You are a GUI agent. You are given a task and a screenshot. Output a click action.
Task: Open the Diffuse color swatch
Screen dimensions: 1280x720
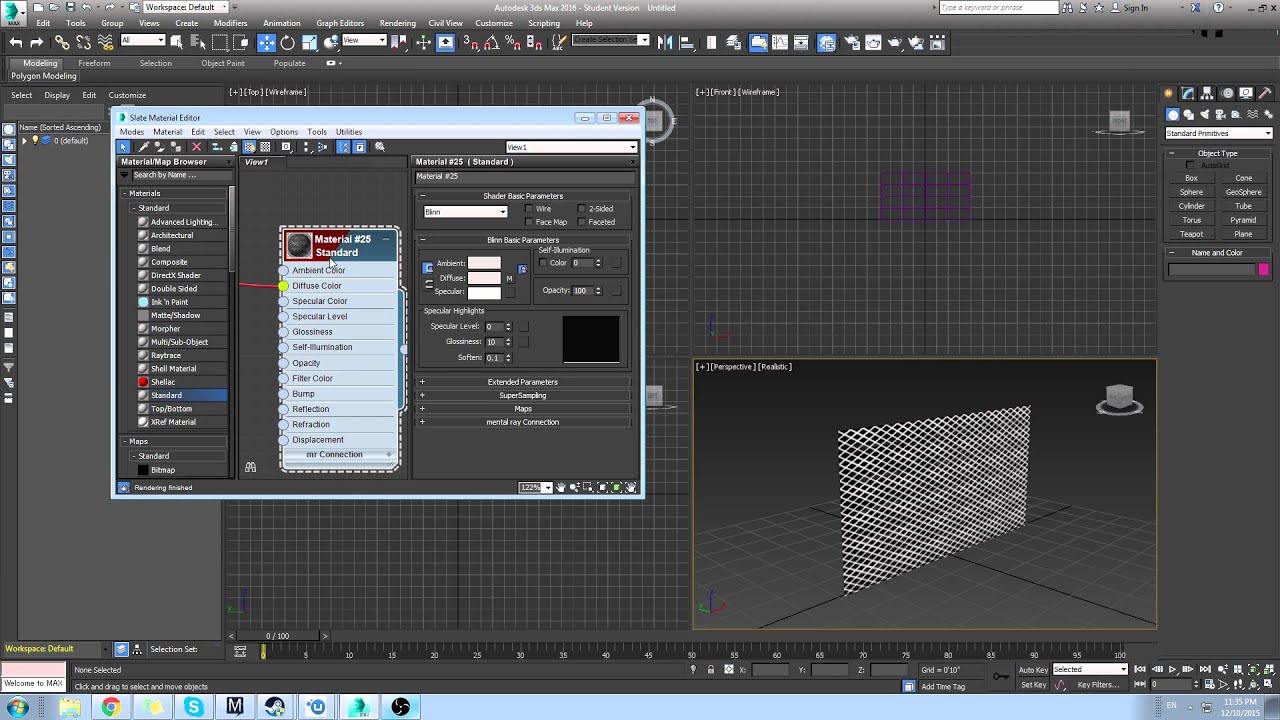click(484, 278)
